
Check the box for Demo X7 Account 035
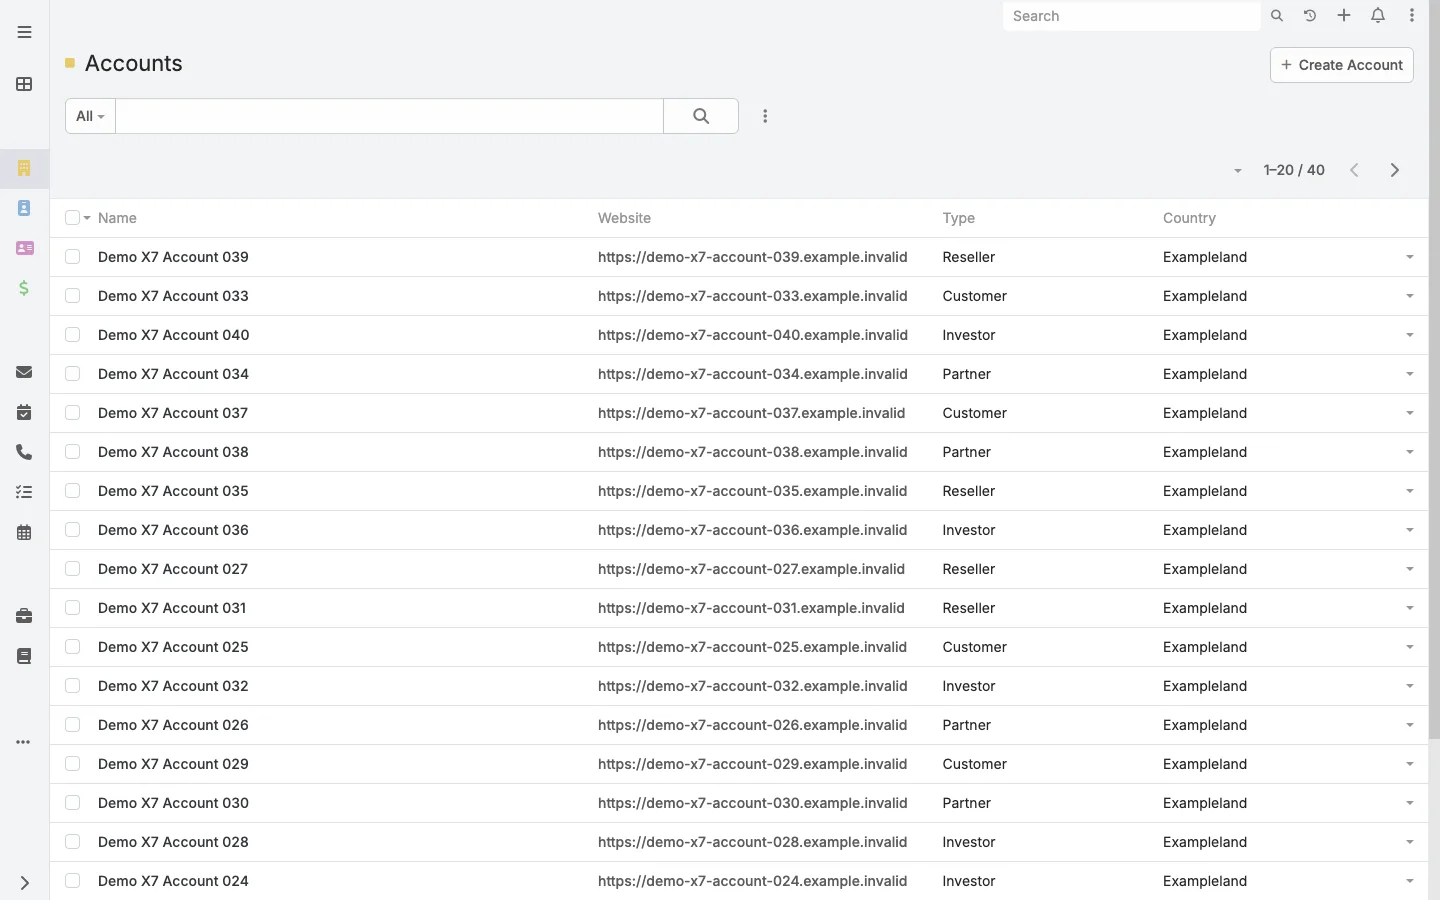tap(72, 491)
